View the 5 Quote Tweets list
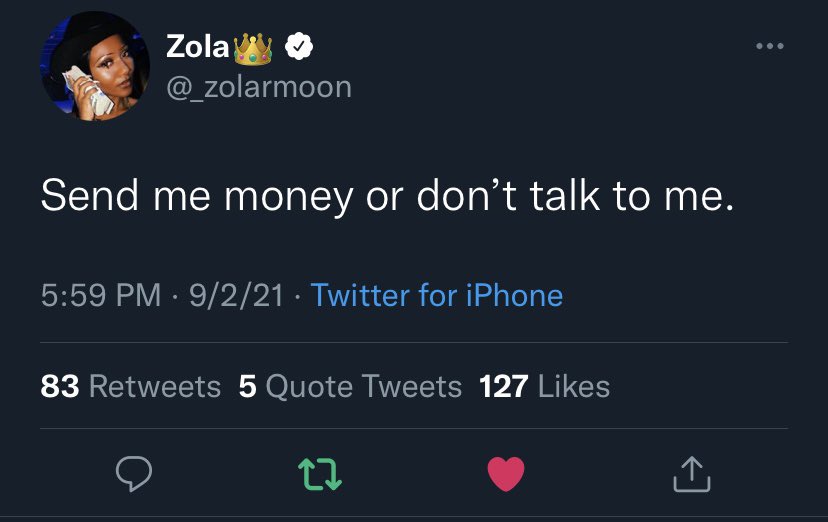The image size is (828, 522). point(350,386)
